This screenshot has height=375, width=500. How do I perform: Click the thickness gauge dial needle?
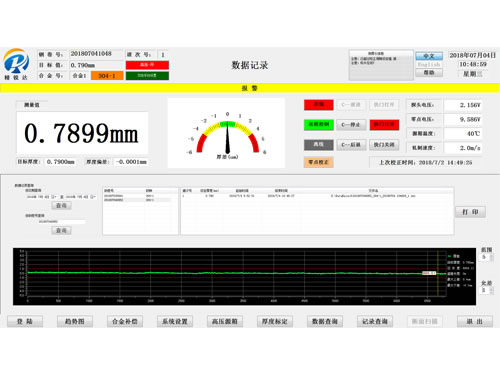[x=228, y=138]
